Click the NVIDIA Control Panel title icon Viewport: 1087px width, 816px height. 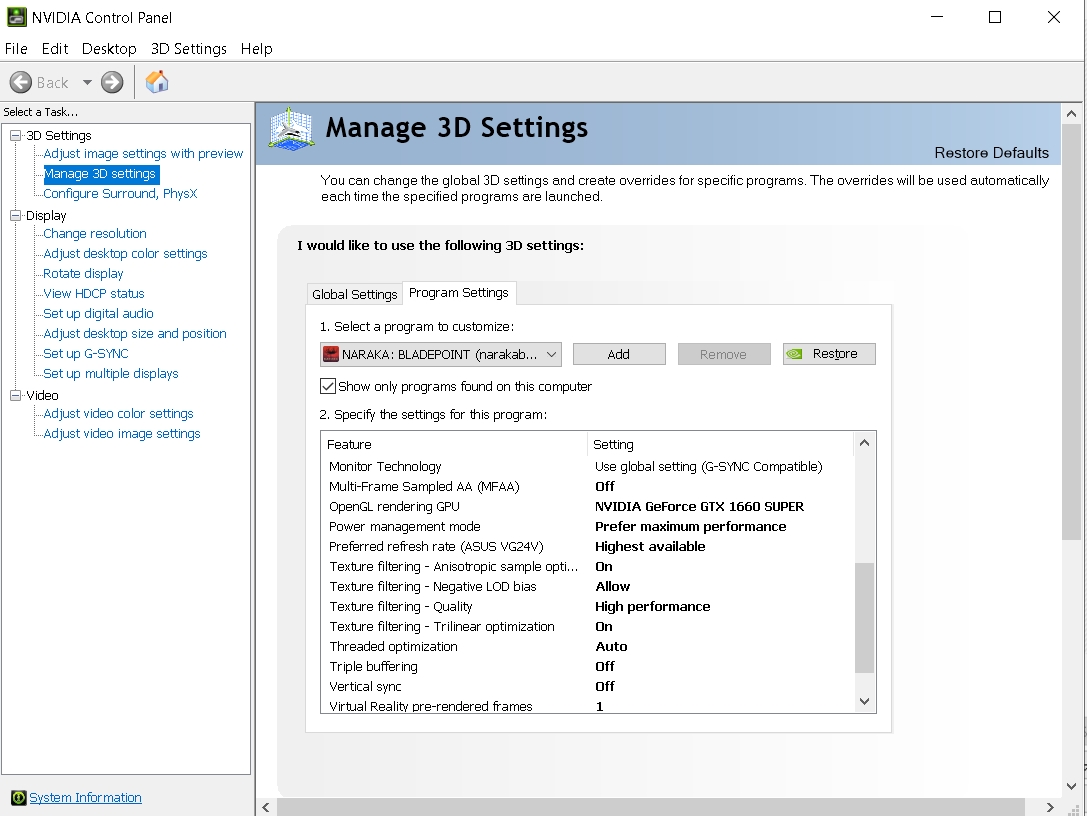(x=16, y=17)
